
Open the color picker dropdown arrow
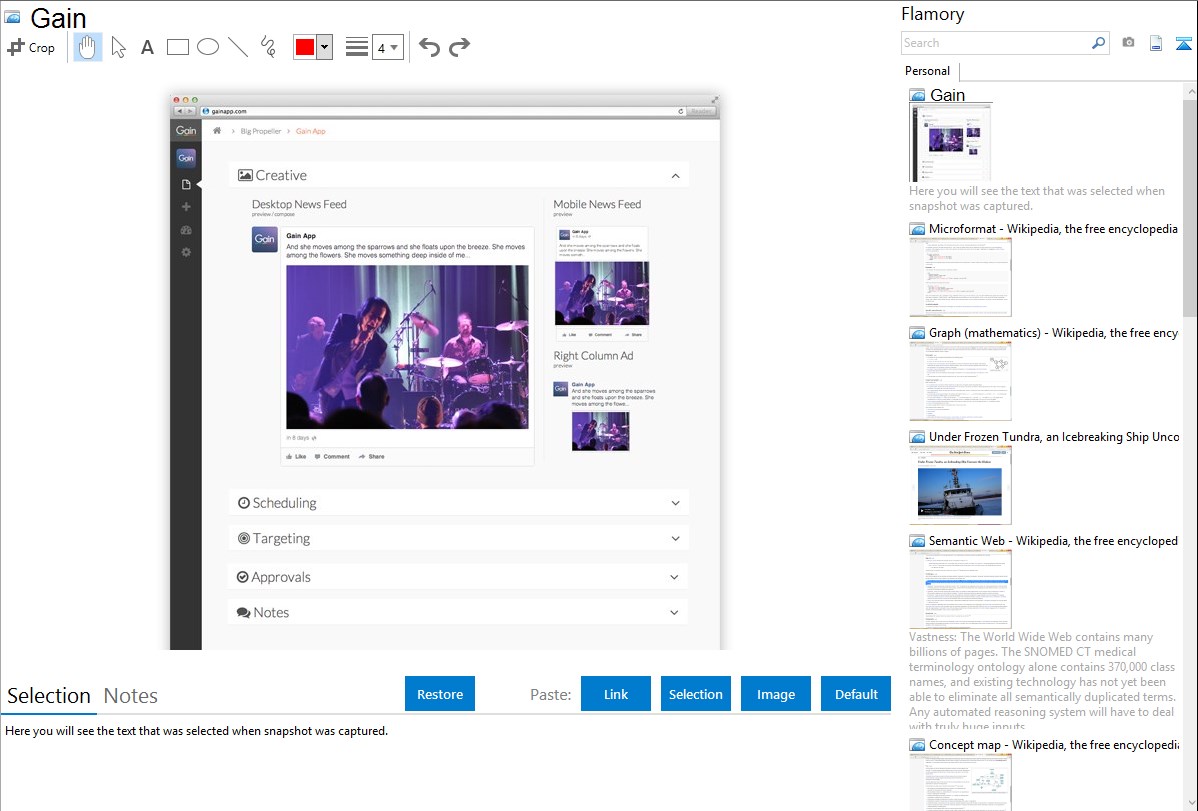324,47
